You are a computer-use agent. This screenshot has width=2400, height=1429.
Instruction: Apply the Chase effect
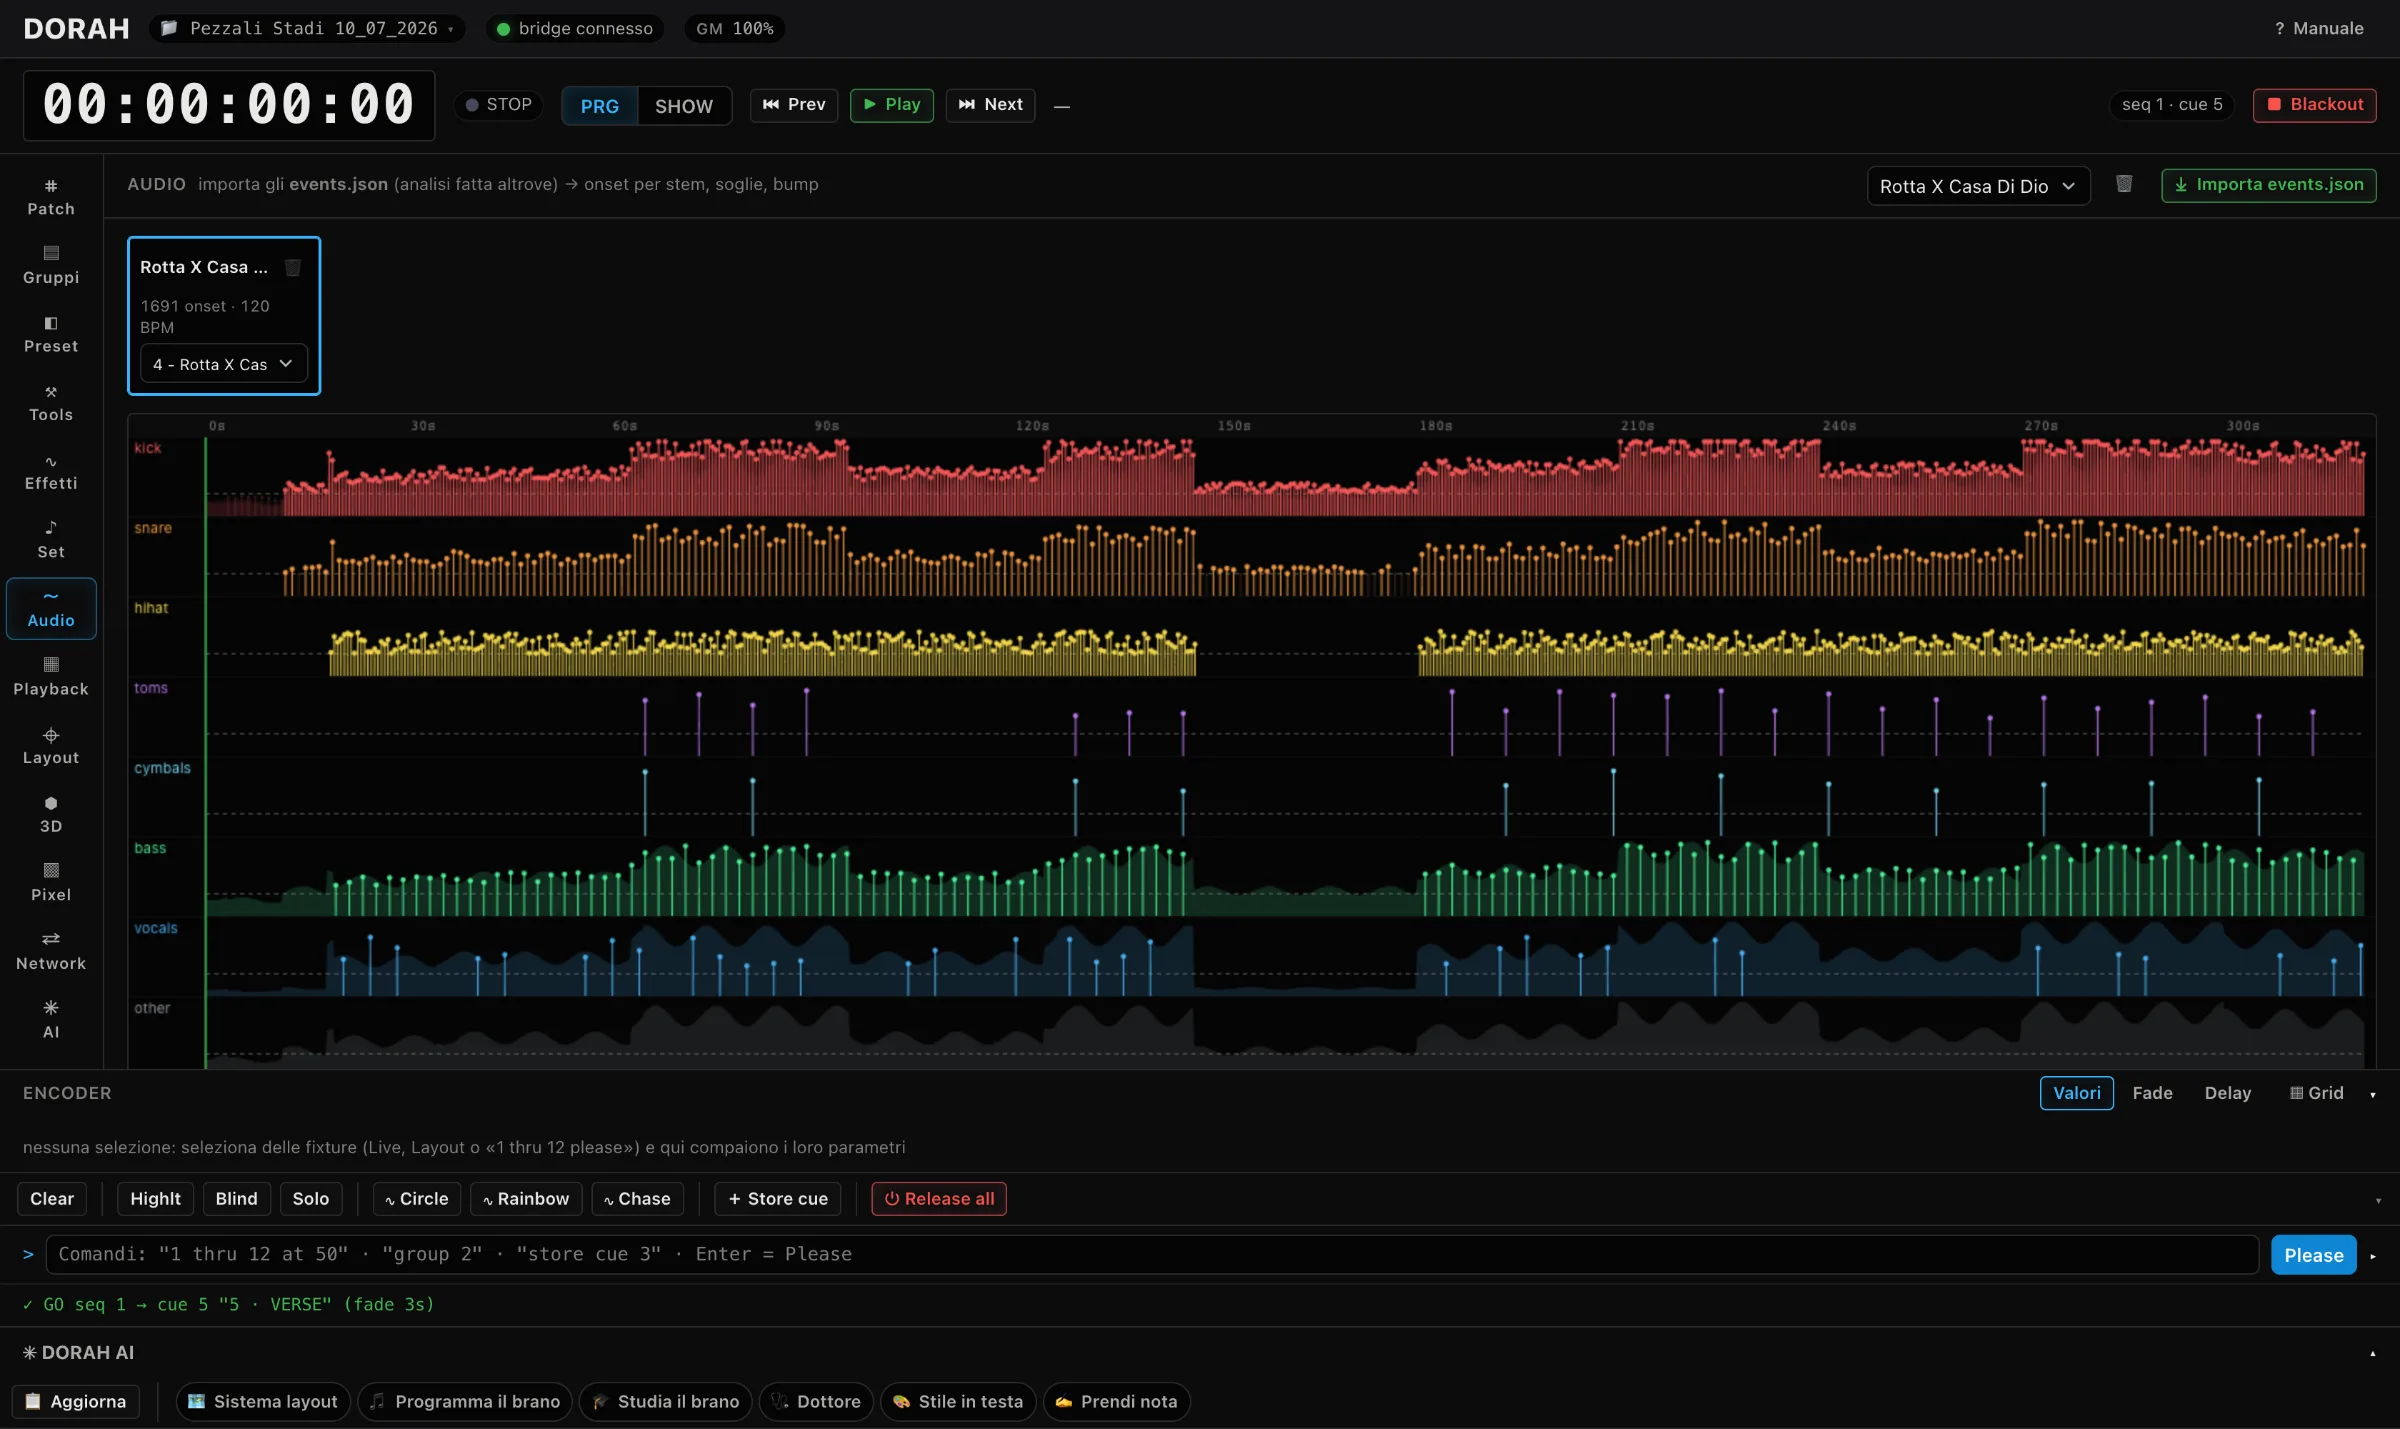pos(637,1199)
